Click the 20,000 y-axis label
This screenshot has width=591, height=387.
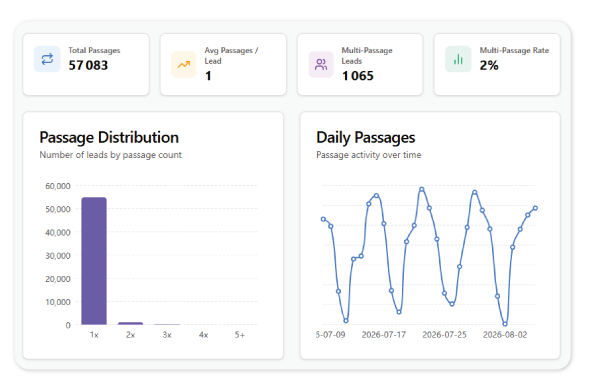pos(58,279)
